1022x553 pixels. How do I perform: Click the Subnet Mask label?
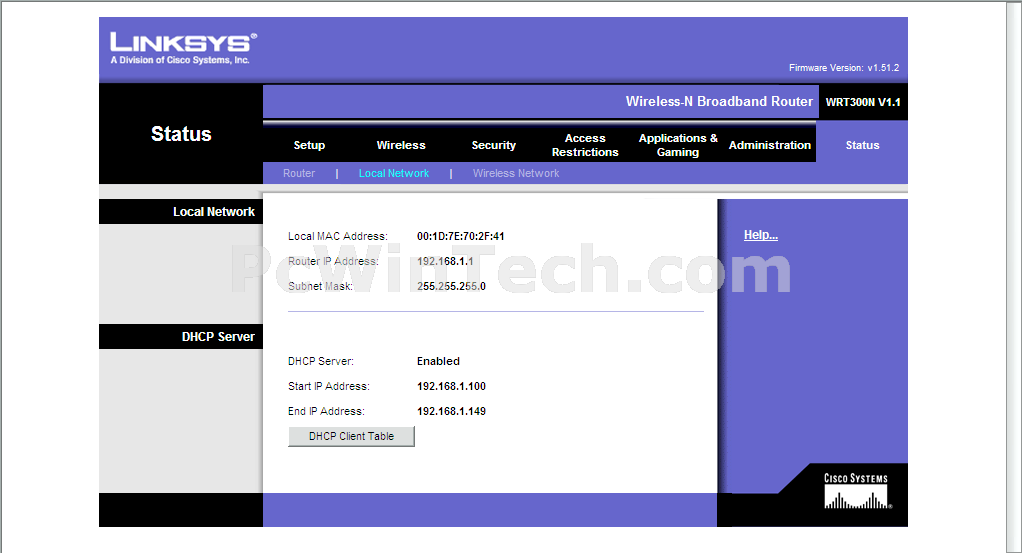click(x=320, y=286)
